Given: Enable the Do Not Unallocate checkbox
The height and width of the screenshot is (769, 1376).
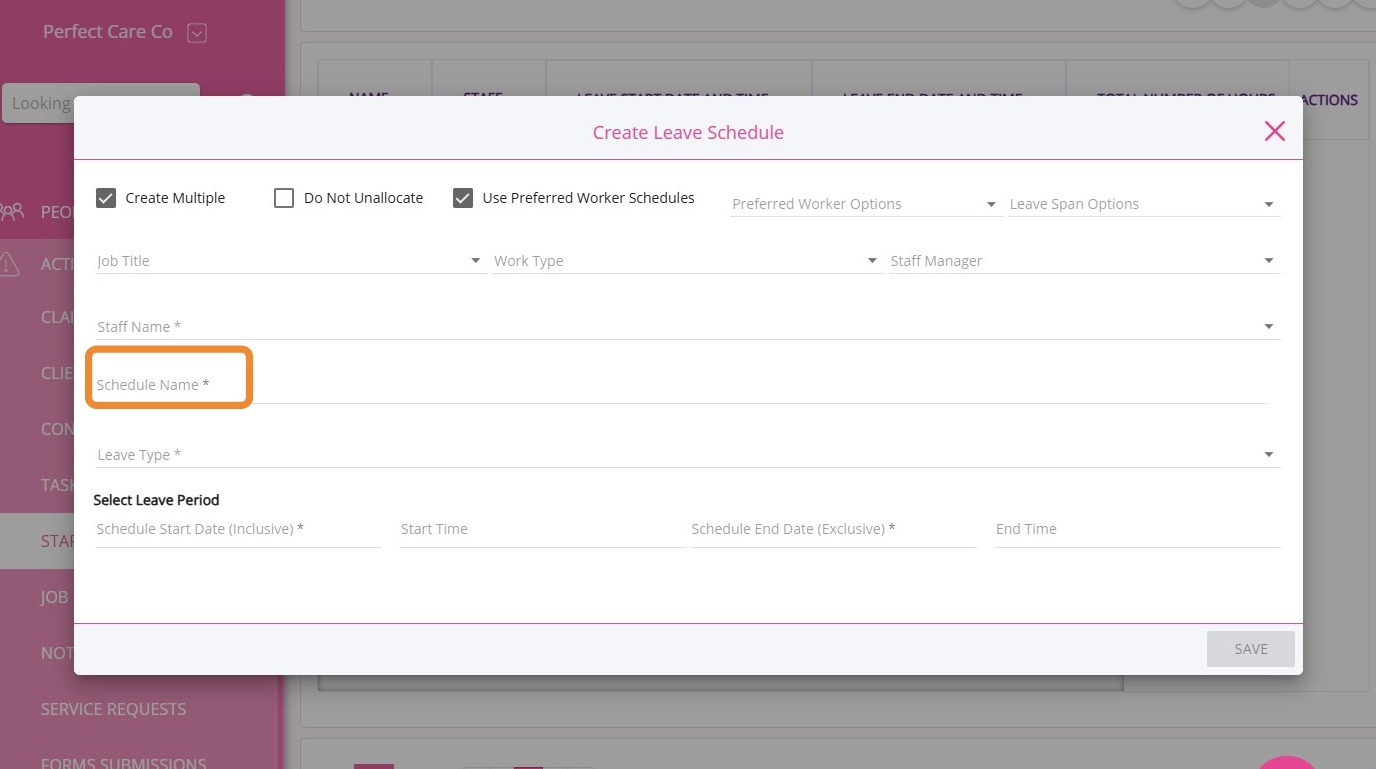Looking at the screenshot, I should pos(284,198).
